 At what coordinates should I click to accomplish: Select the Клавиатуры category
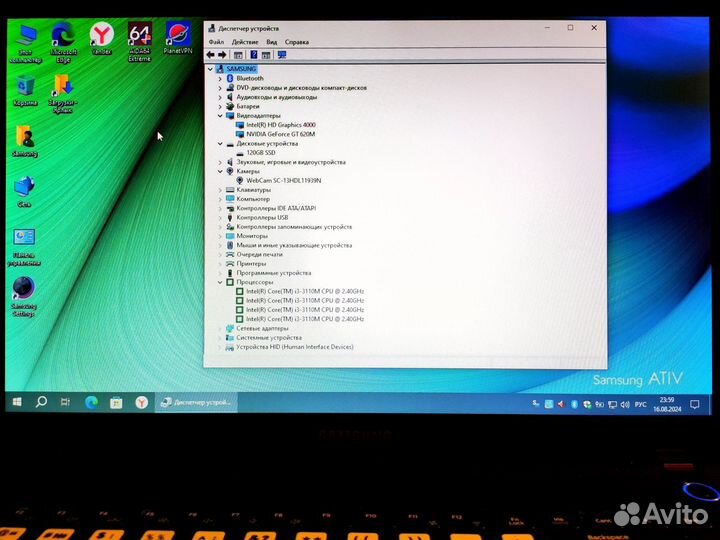253,190
